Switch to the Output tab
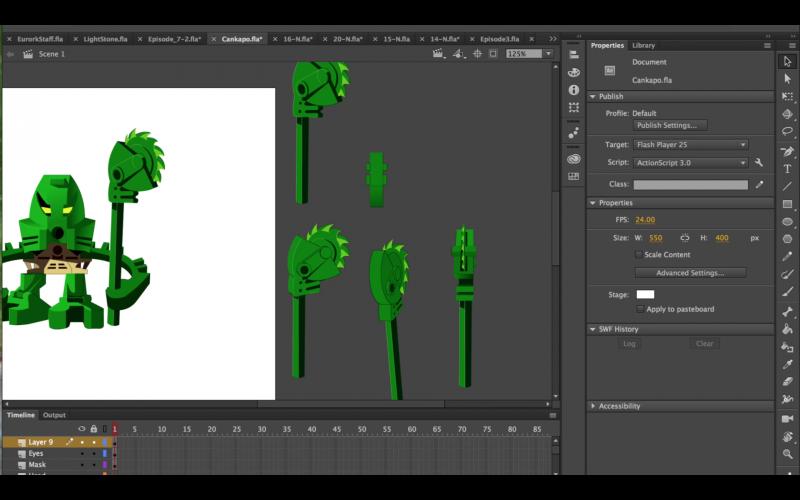800x500 pixels. coord(54,415)
